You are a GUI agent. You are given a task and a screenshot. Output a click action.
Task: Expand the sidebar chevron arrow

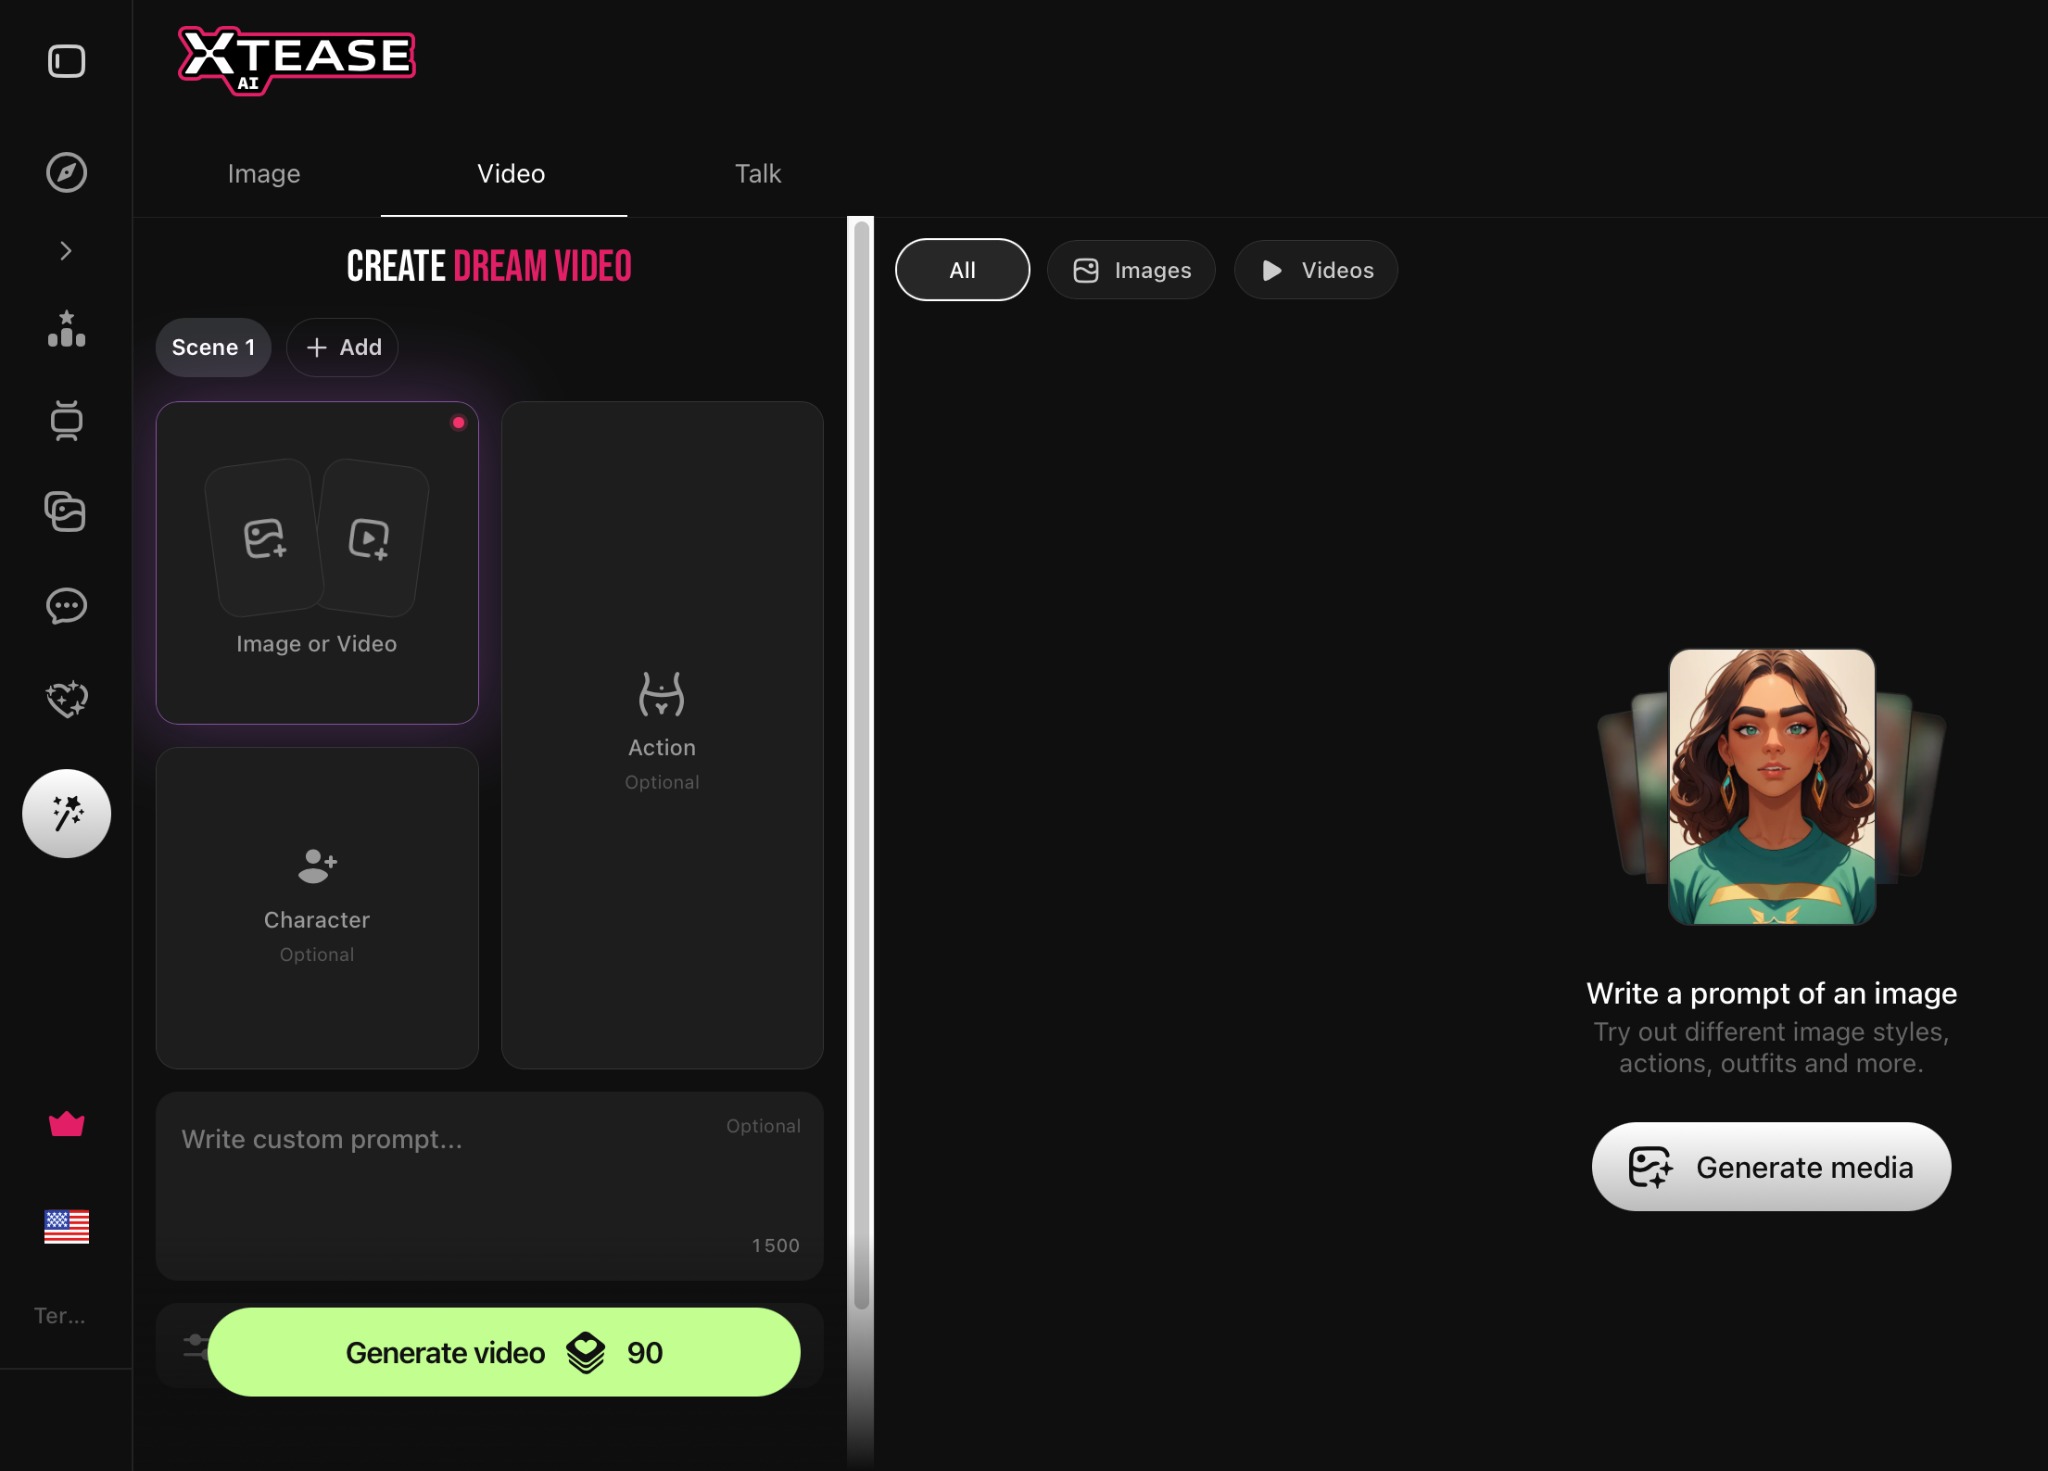66,251
